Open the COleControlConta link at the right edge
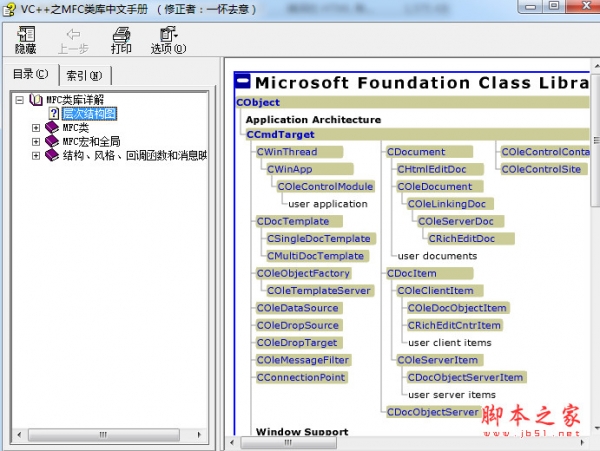 (x=545, y=152)
